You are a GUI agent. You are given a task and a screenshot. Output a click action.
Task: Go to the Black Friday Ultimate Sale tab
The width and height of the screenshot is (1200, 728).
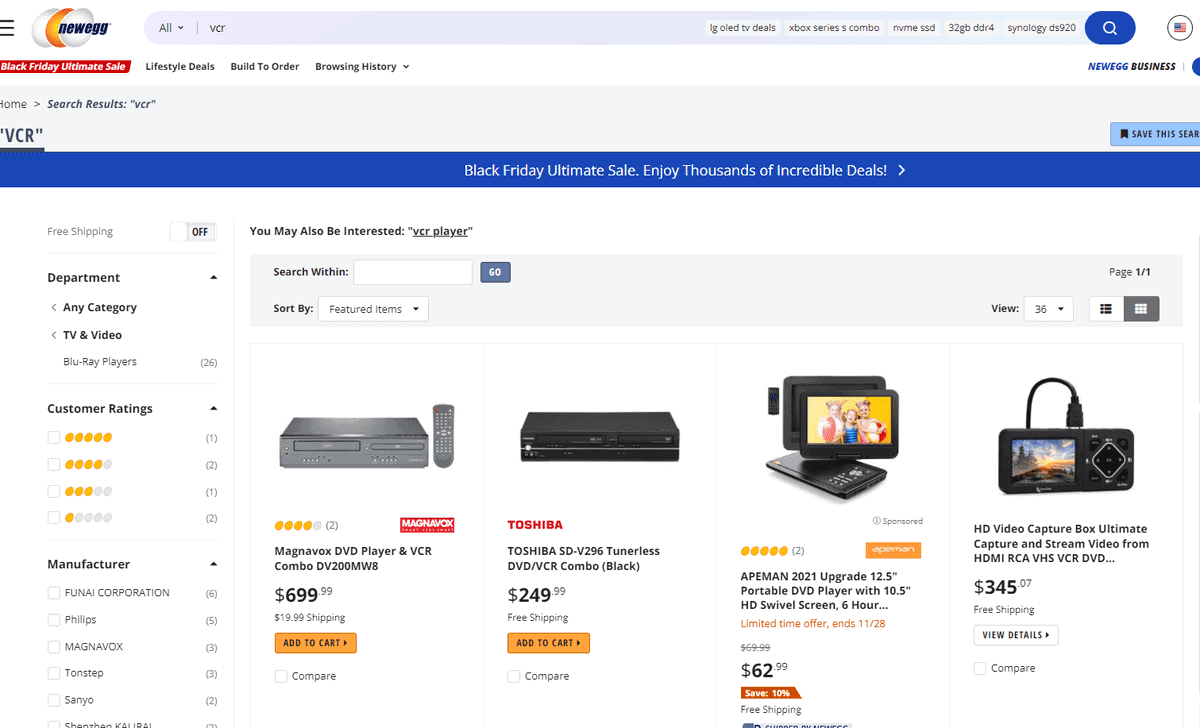(62, 66)
